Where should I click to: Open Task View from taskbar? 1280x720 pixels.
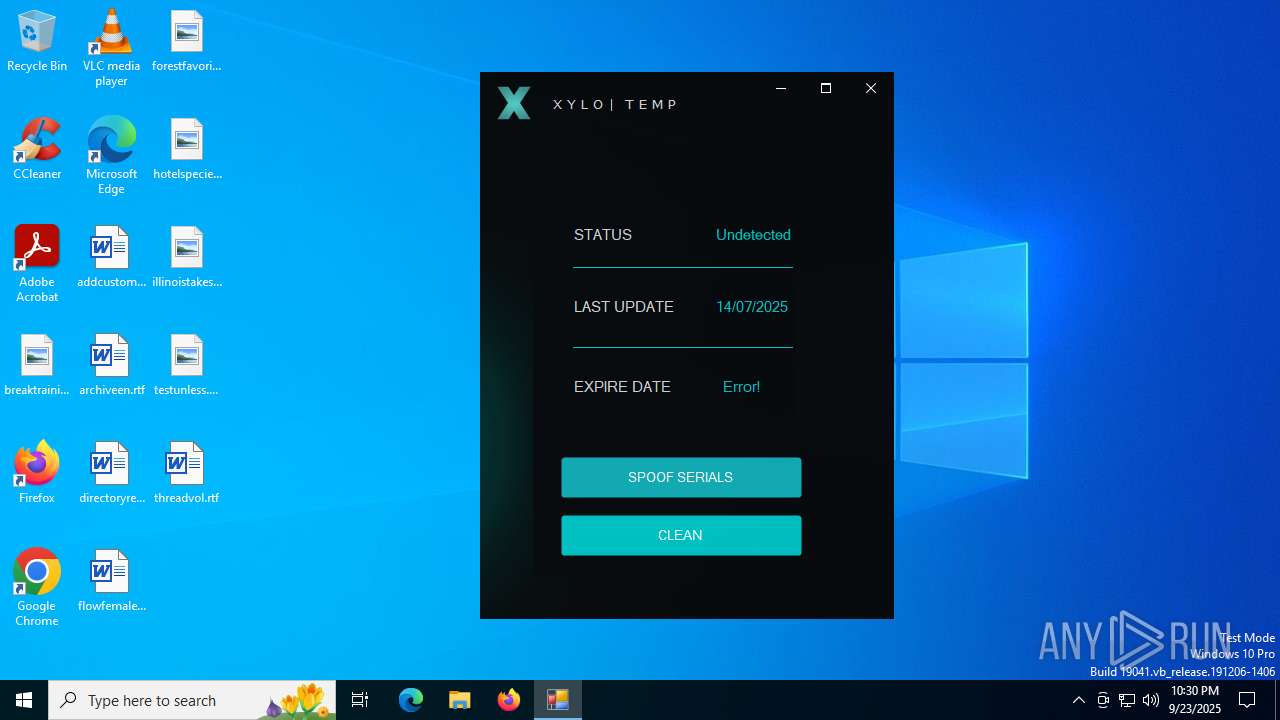click(x=360, y=700)
